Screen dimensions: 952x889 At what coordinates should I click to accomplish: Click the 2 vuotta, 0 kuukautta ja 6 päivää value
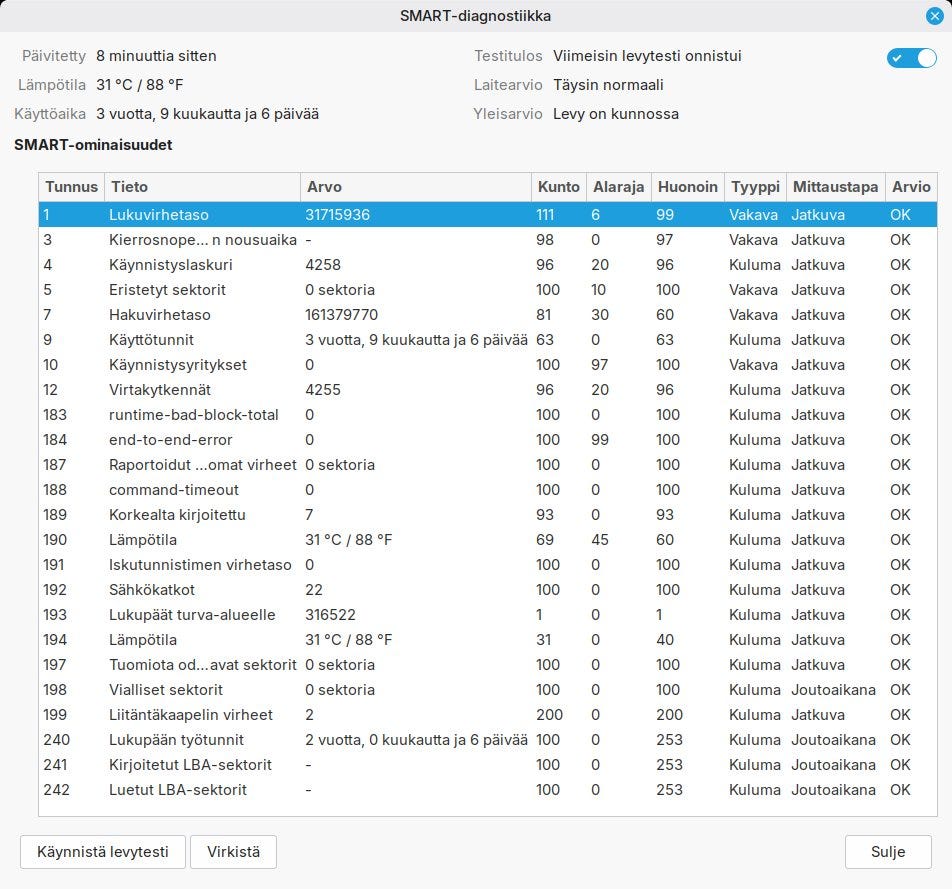click(x=416, y=740)
